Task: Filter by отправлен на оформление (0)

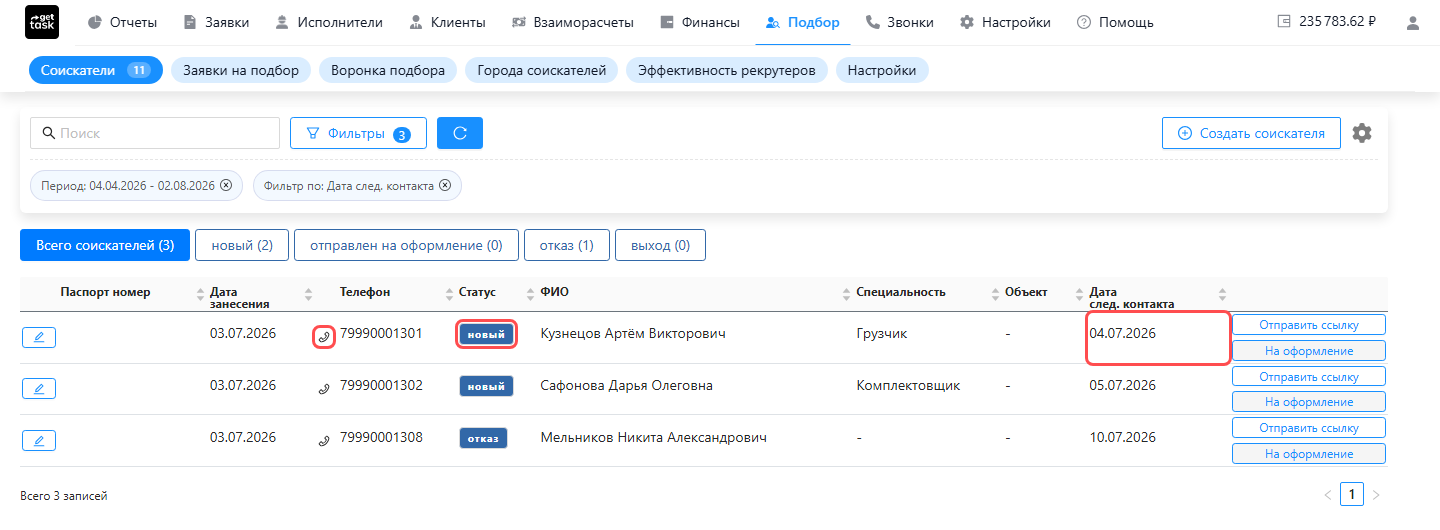Action: (x=406, y=245)
